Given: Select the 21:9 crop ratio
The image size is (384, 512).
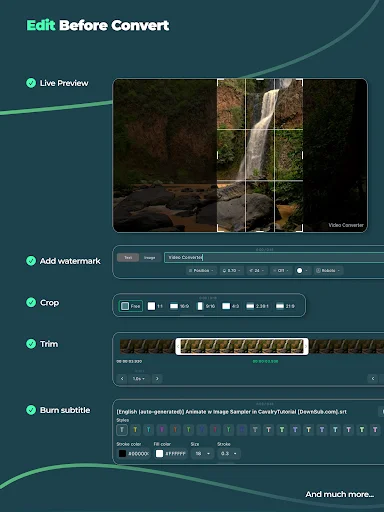Looking at the screenshot, I should tap(285, 306).
